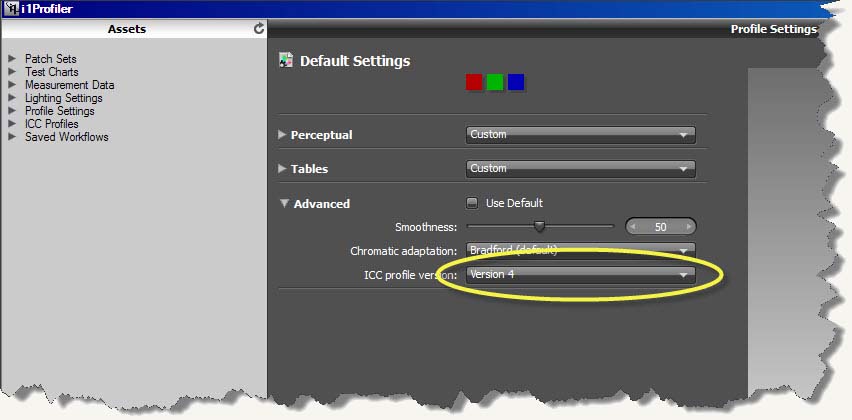Expand the Patch Sets tree arrow
Screen dimensions: 852x420
pos(12,59)
